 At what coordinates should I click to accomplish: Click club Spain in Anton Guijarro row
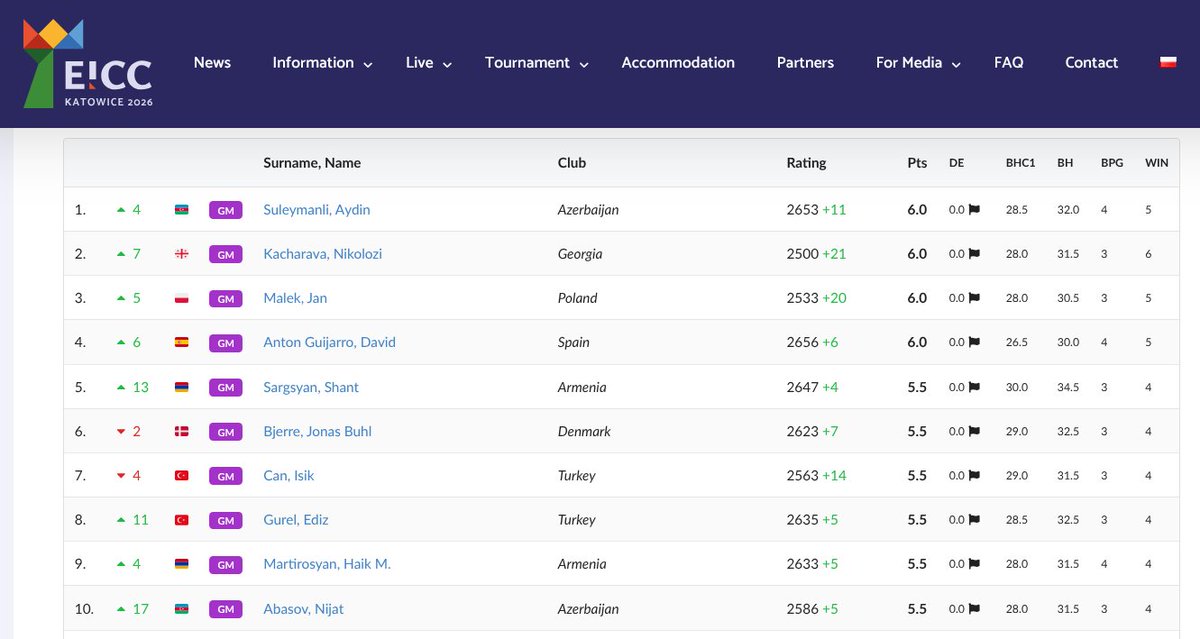pos(573,342)
